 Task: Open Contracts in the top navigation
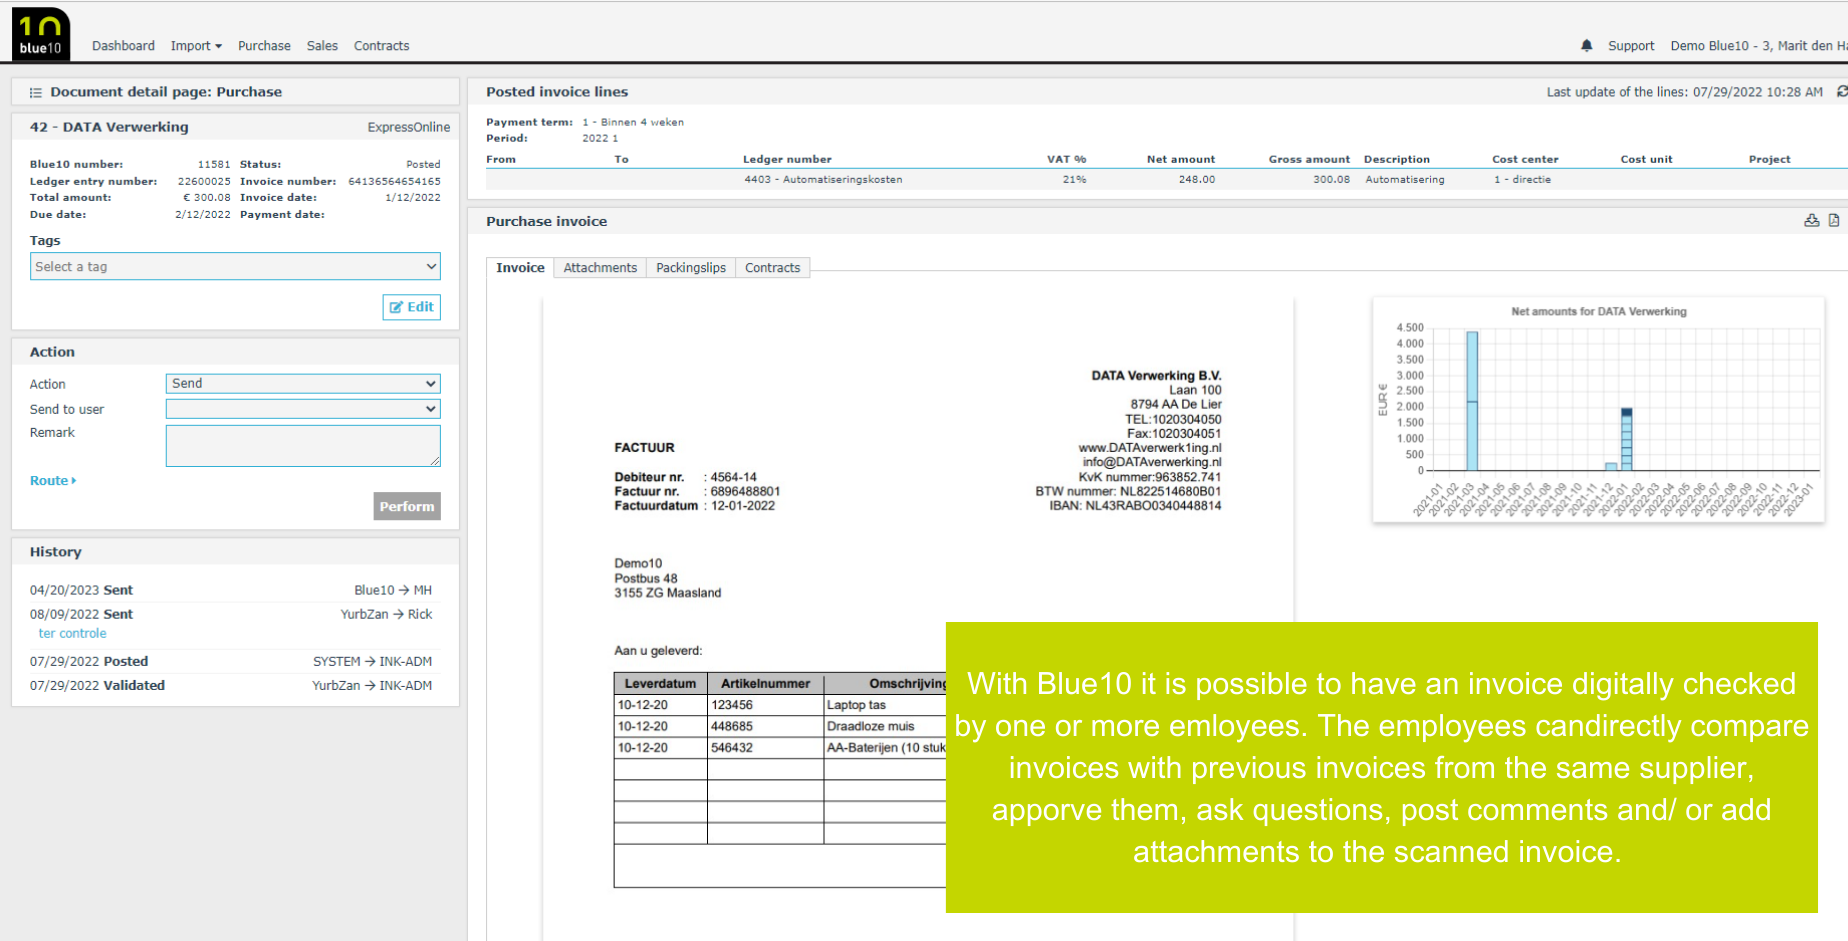[381, 46]
